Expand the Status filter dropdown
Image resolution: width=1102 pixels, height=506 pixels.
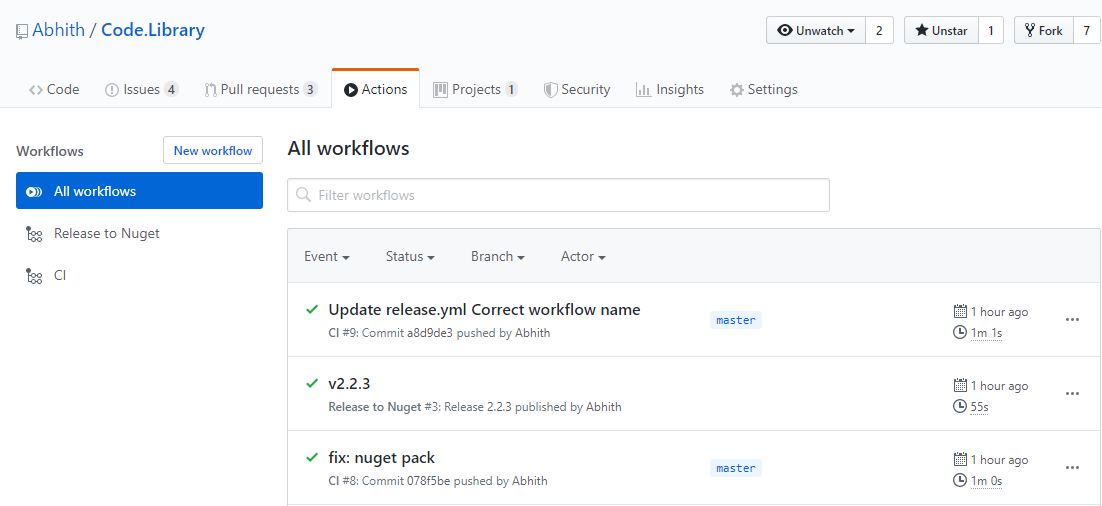pos(410,257)
